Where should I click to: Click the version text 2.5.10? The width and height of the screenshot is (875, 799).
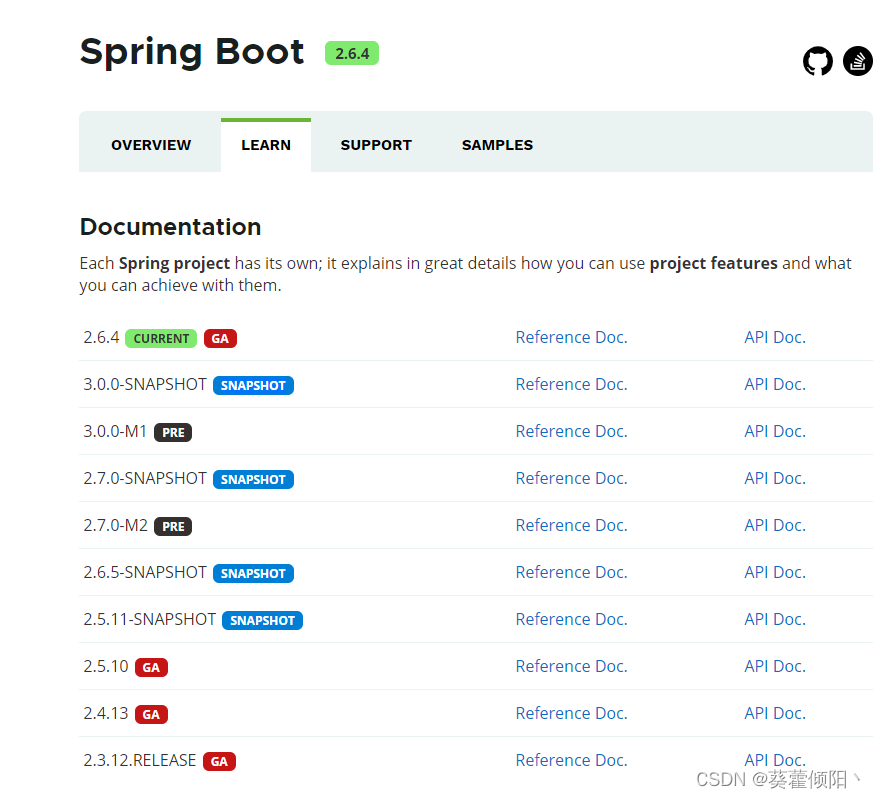coord(106,666)
